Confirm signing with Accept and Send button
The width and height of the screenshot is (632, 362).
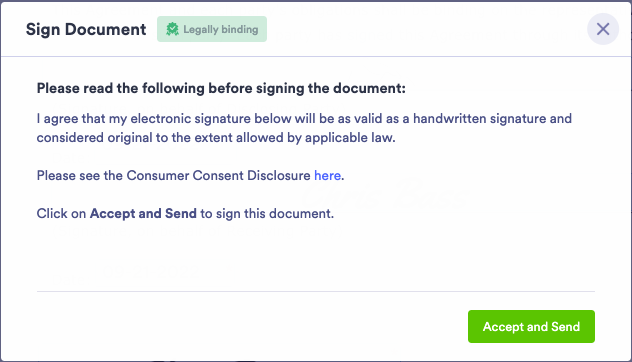tap(531, 327)
